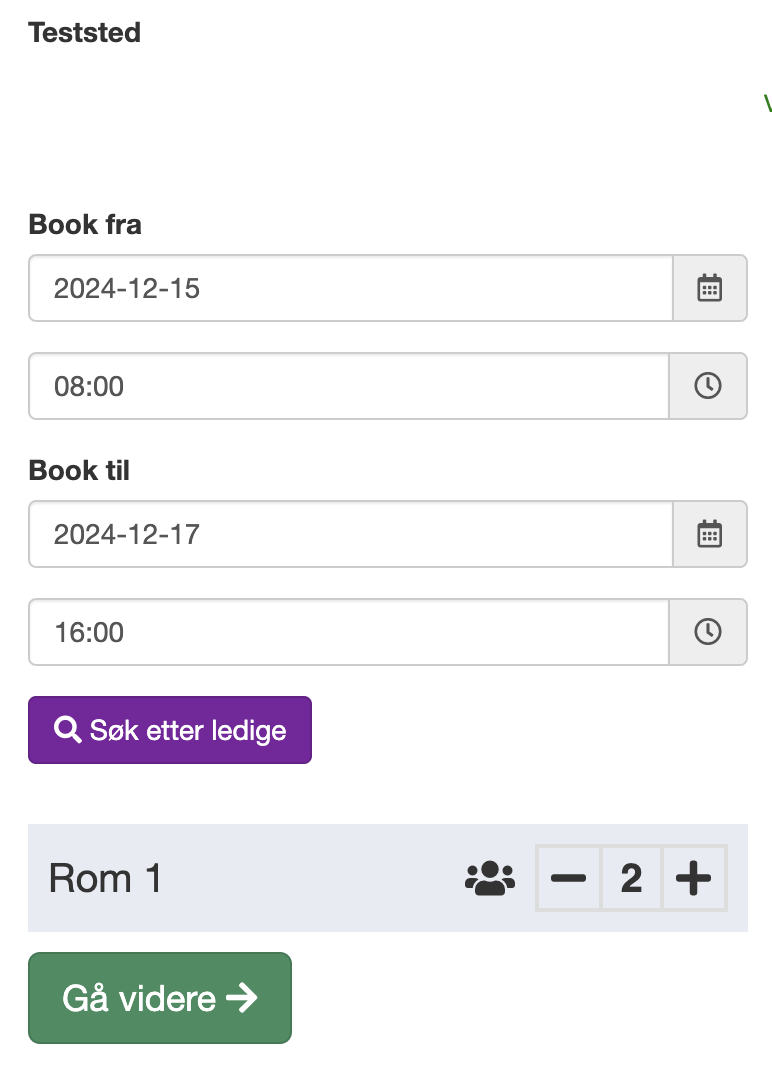Open clock picker for 16:00 end time
The width and height of the screenshot is (772, 1072).
point(708,632)
